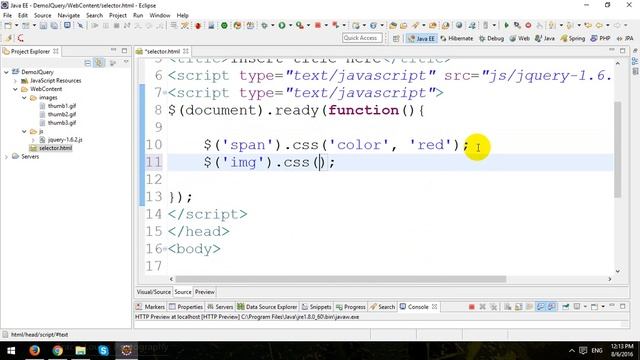Click the editor vertical scrollbar
Image resolution: width=640 pixels, height=360 pixels.
[618, 149]
